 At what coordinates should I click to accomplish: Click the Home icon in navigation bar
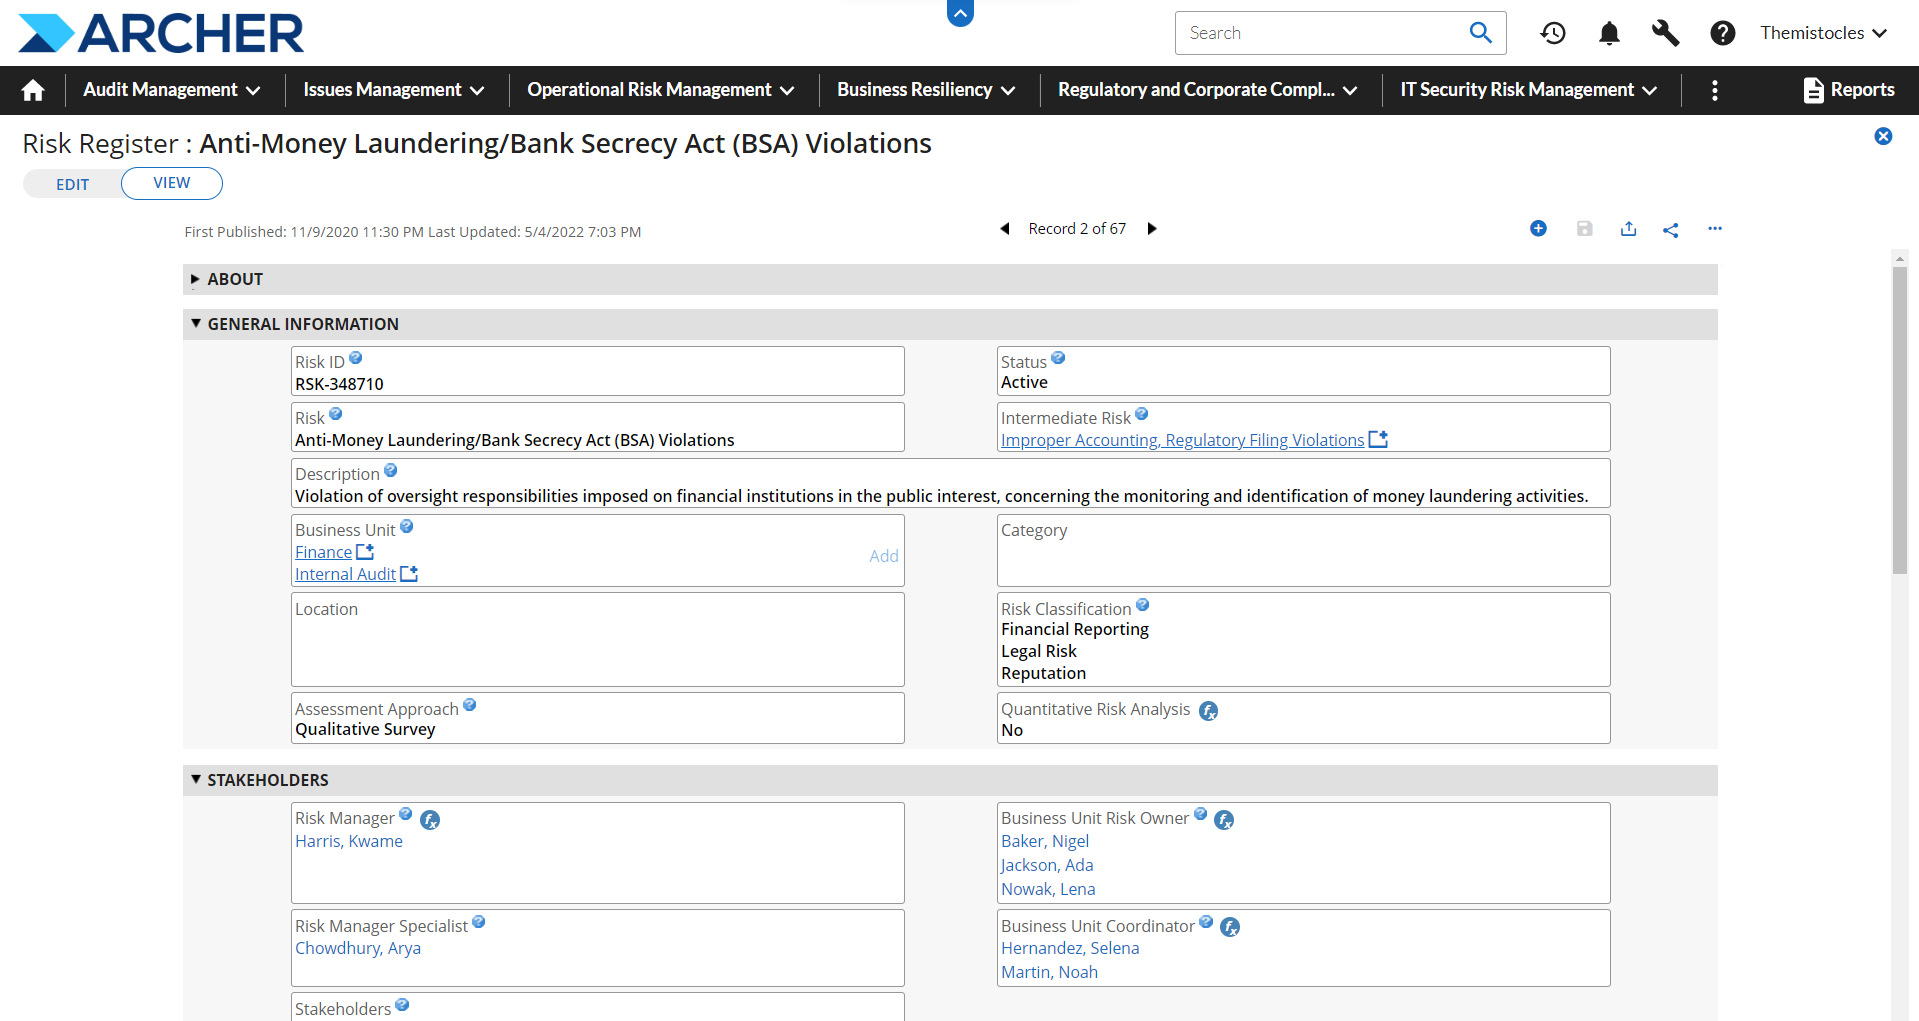[x=33, y=90]
